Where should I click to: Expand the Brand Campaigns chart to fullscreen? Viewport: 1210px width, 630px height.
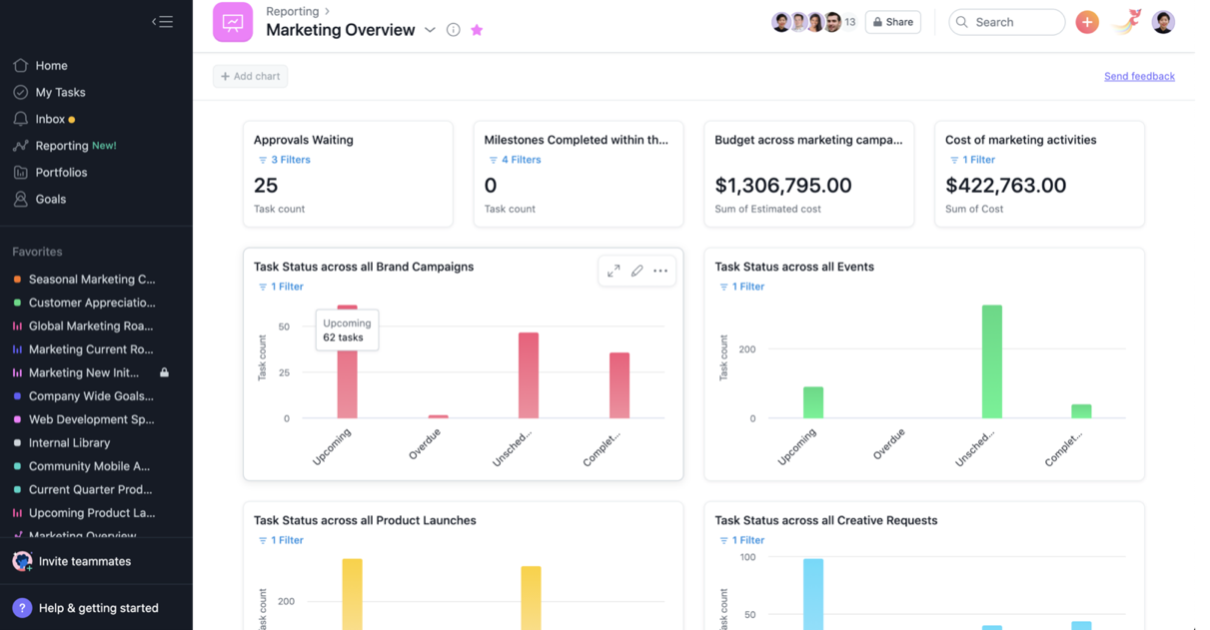tap(613, 271)
